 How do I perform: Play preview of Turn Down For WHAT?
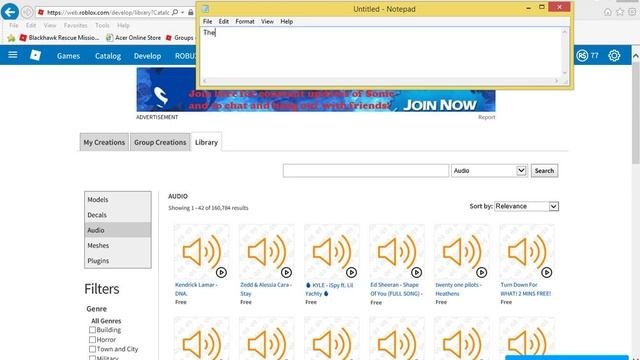[547, 272]
